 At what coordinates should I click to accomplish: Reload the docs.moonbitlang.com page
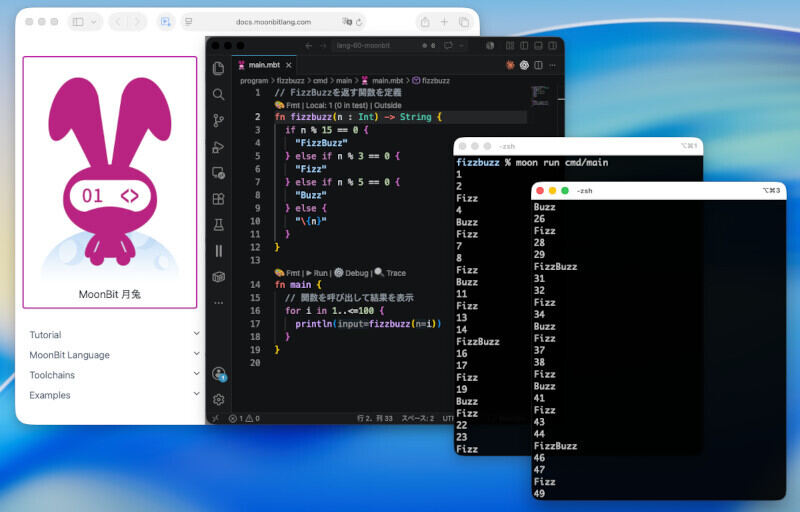pyautogui.click(x=359, y=22)
